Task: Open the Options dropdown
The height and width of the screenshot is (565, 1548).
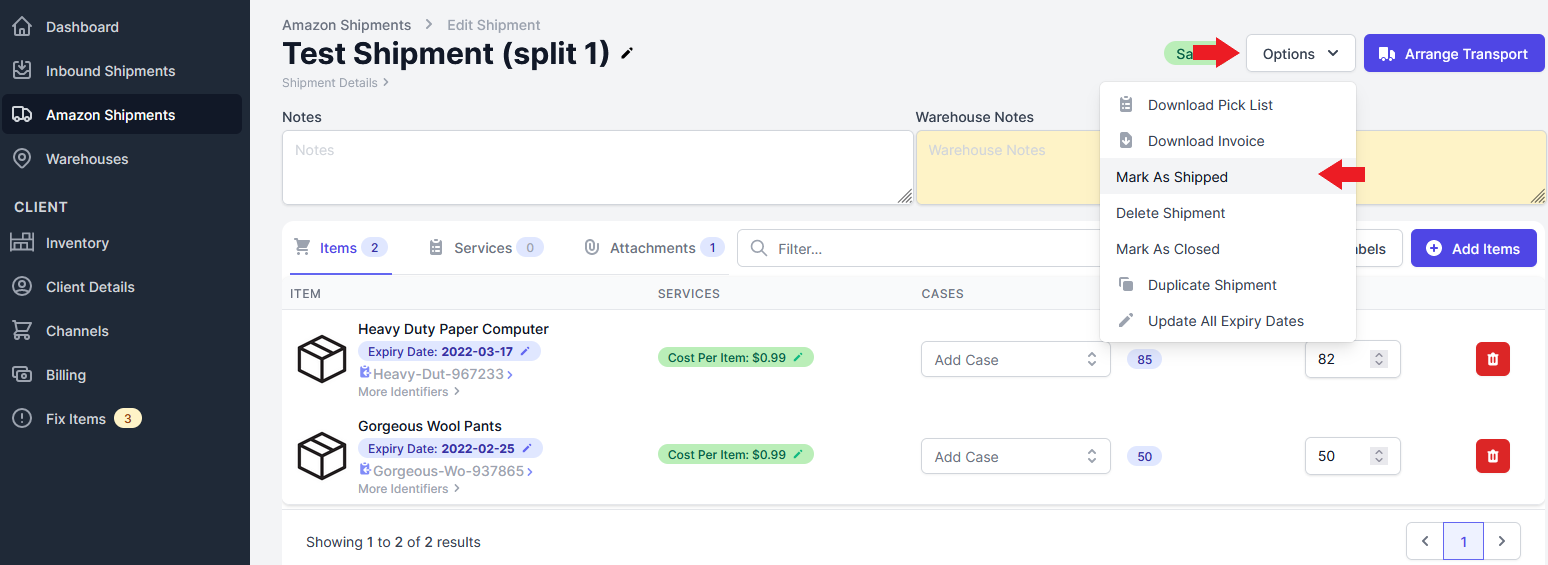Action: (1300, 54)
